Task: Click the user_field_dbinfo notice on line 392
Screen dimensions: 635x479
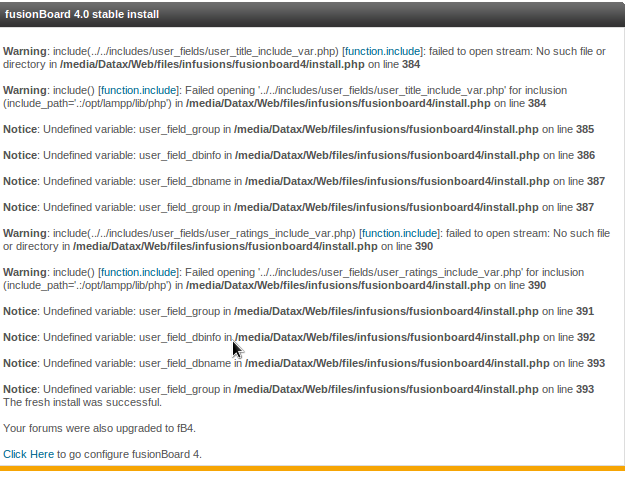Action: tap(299, 337)
